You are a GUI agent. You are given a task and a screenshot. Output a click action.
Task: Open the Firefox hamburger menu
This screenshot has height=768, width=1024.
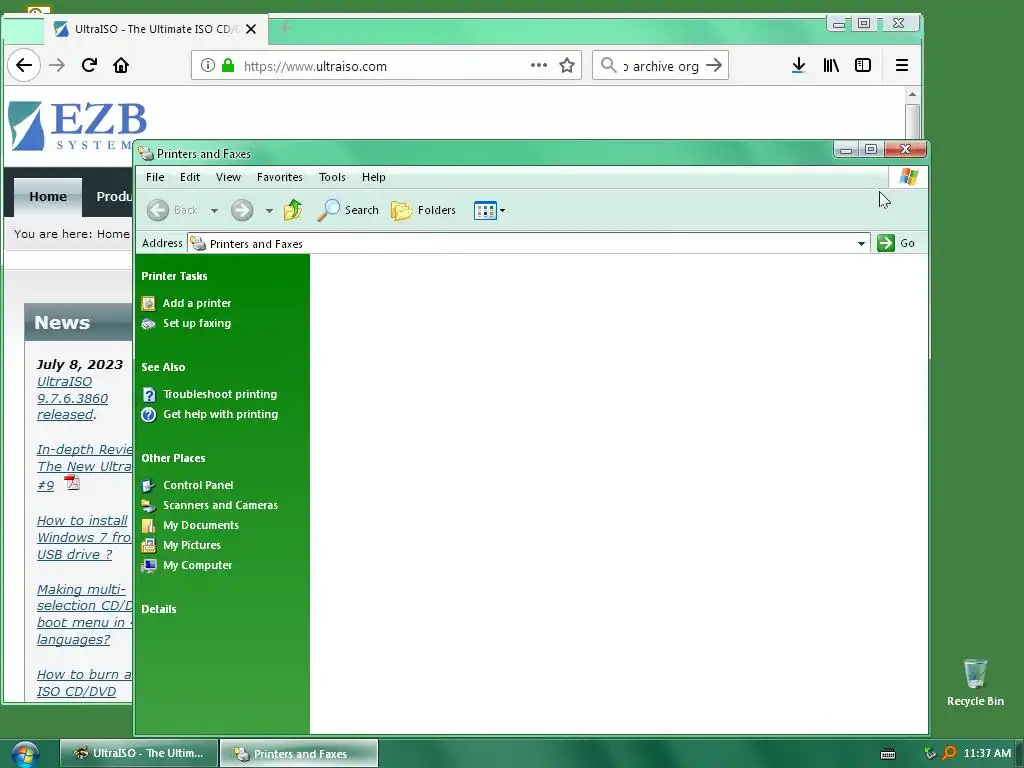902,65
